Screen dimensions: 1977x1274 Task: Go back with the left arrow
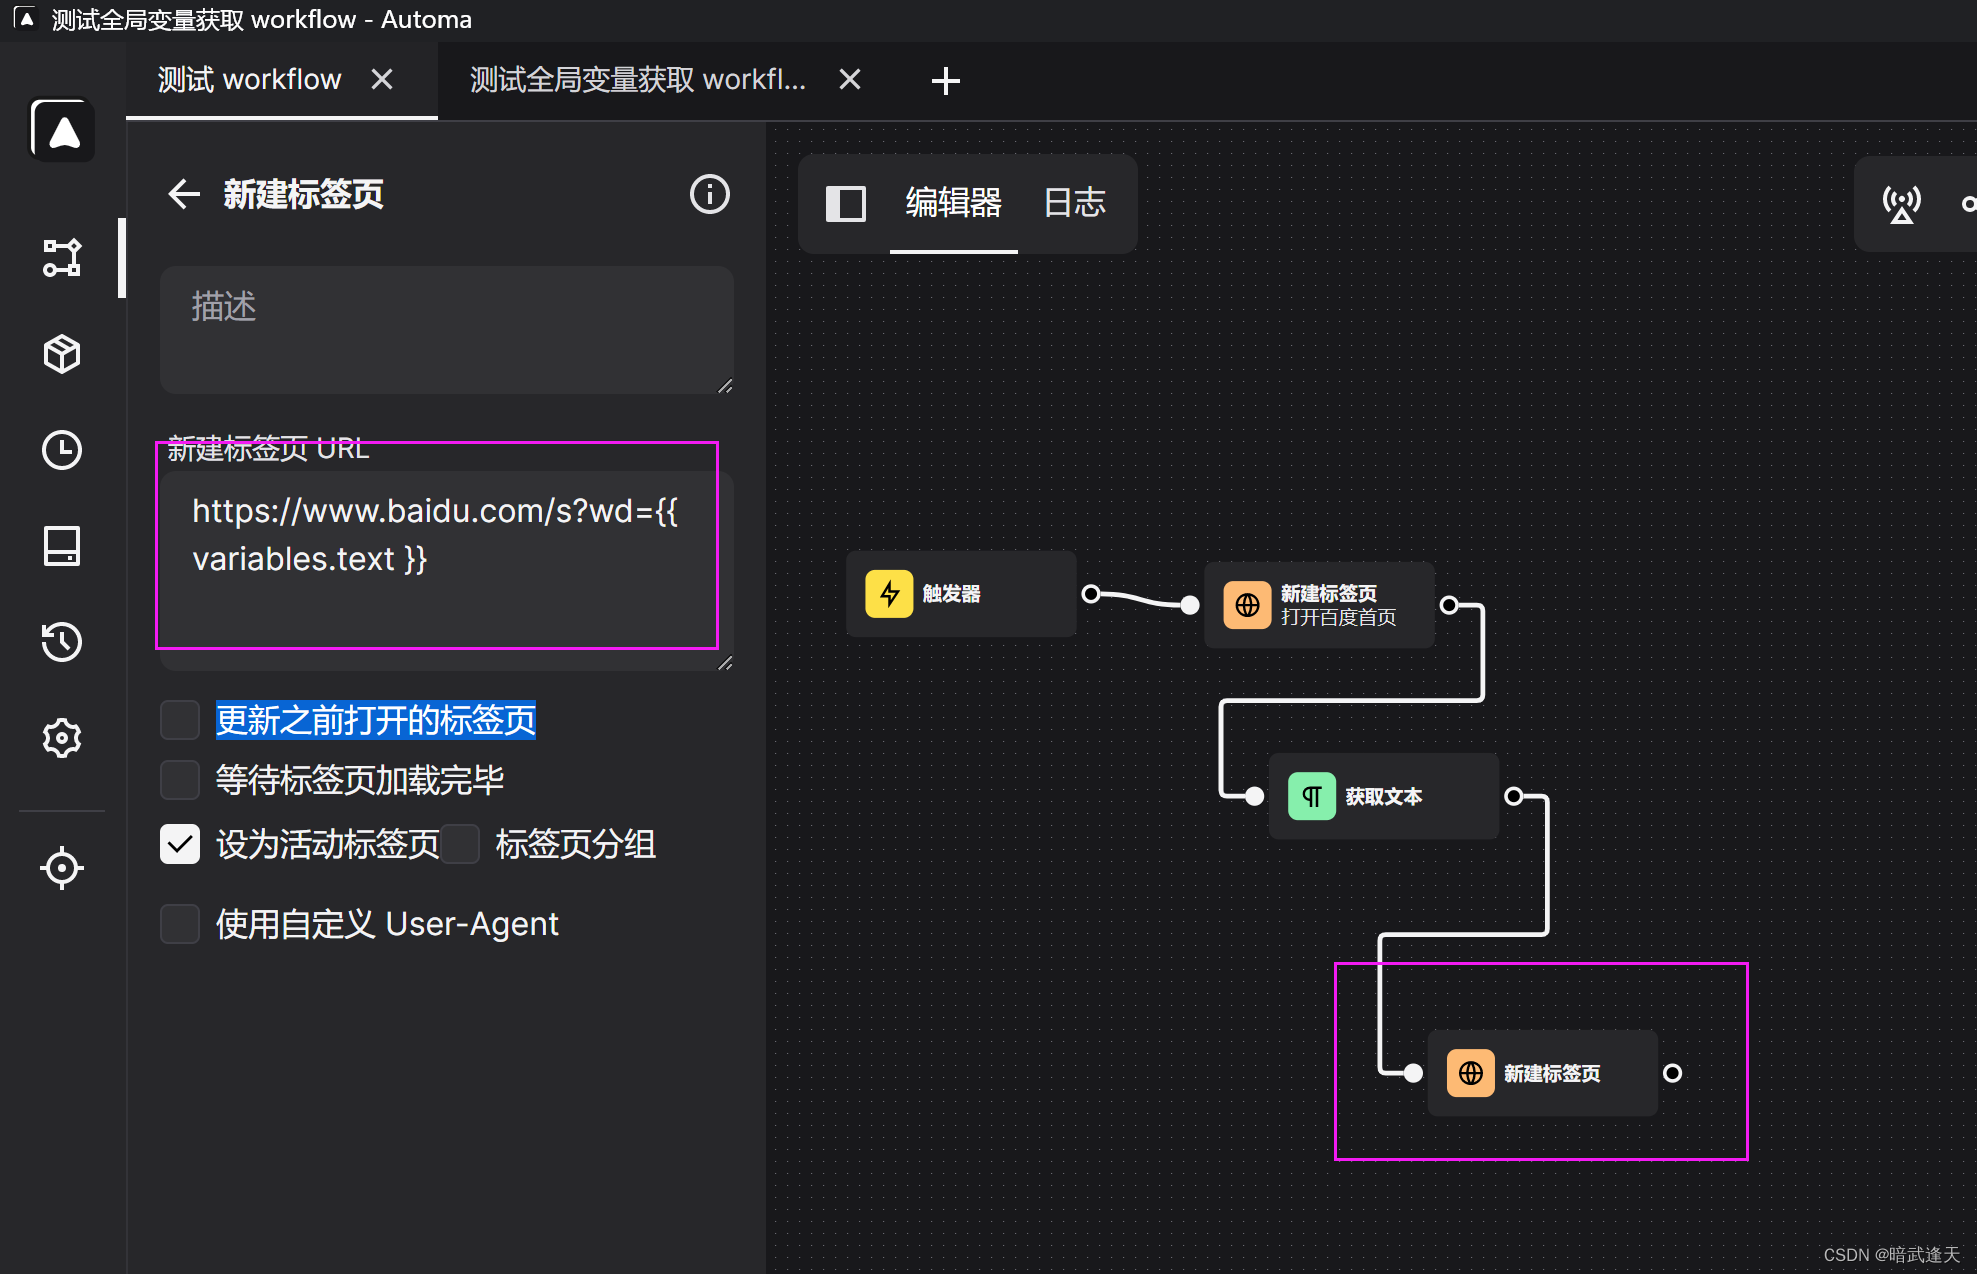click(184, 194)
